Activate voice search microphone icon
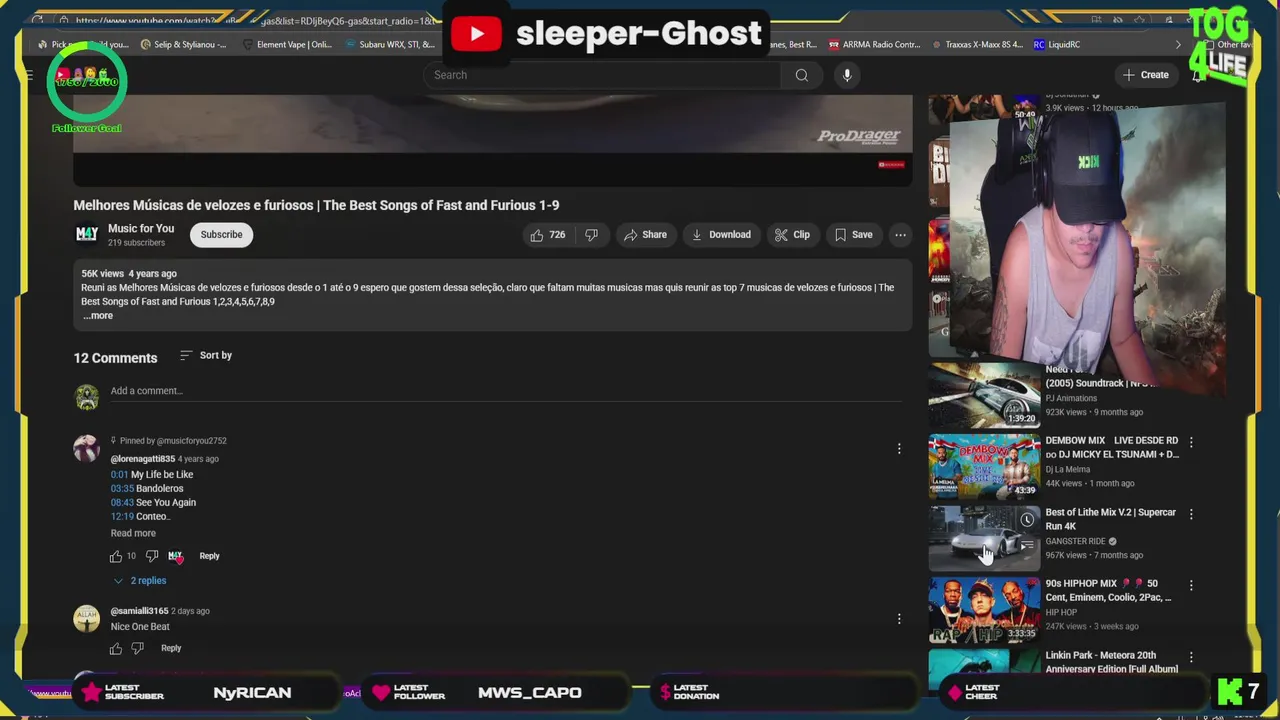This screenshot has height=720, width=1280. click(847, 75)
